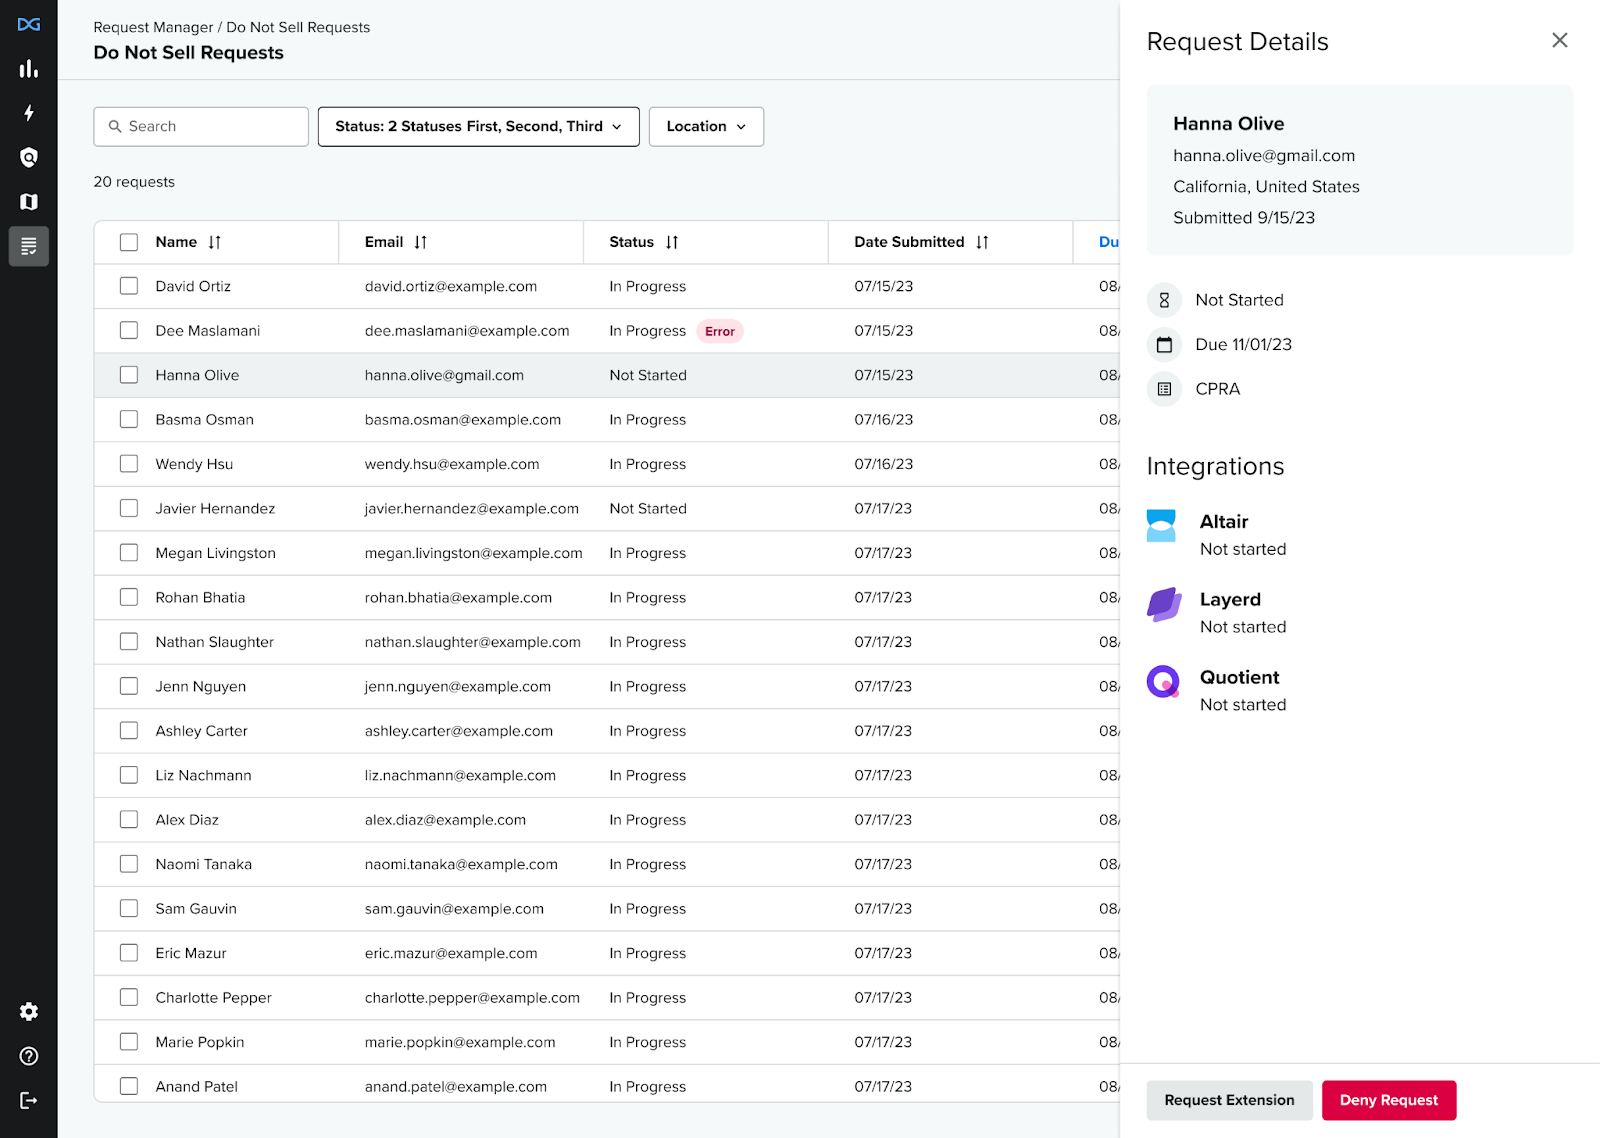
Task: Select the checkbox for Hanna Olive's row
Action: click(128, 375)
